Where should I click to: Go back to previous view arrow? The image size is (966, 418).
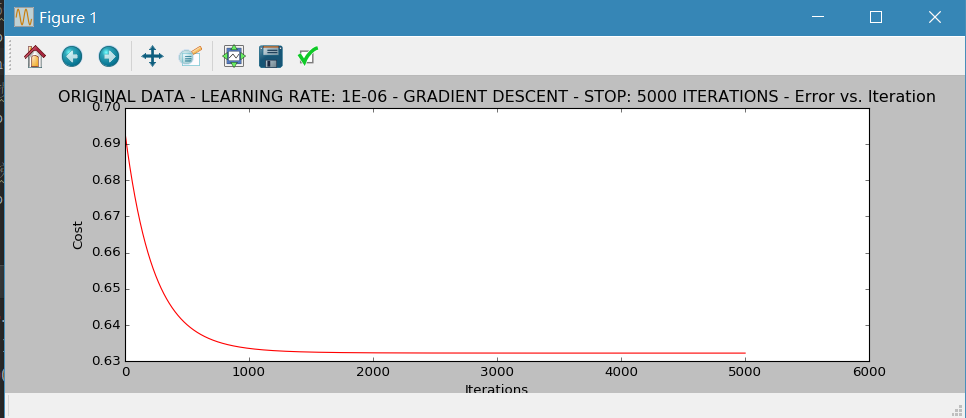point(72,57)
